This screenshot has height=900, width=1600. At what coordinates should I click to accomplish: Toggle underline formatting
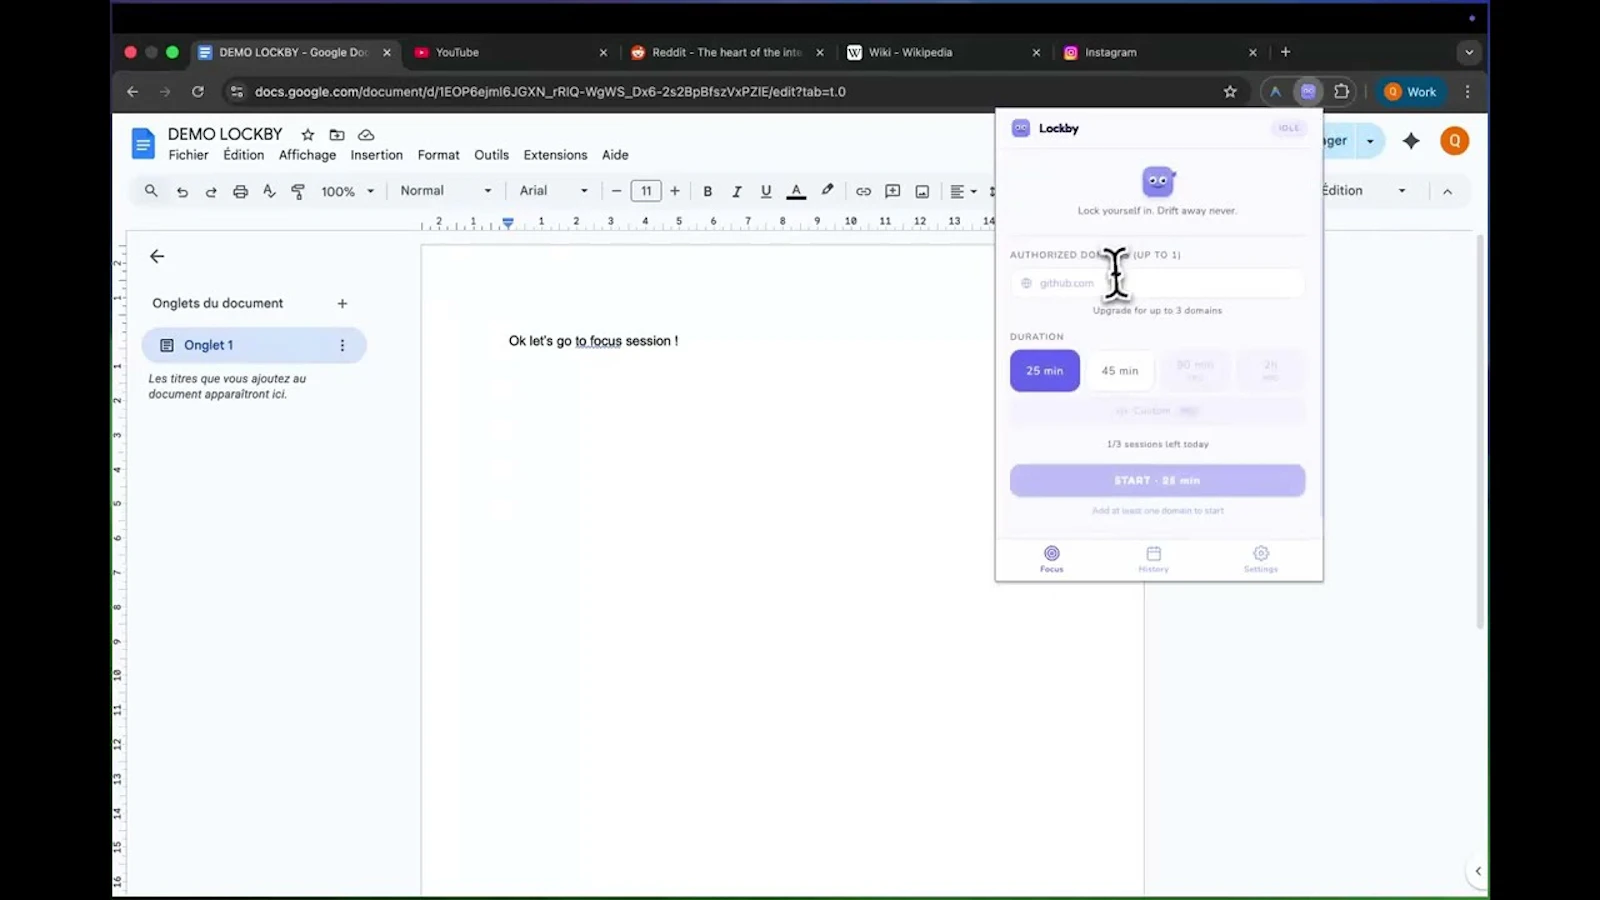pyautogui.click(x=765, y=190)
